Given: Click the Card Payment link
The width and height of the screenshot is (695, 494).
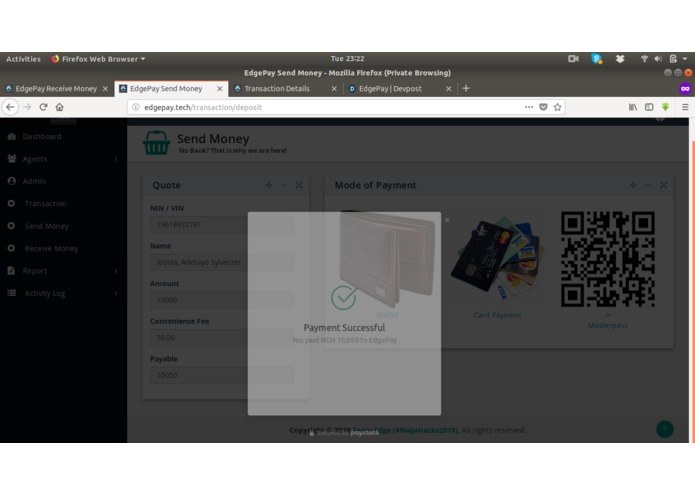Looking at the screenshot, I should tap(497, 315).
